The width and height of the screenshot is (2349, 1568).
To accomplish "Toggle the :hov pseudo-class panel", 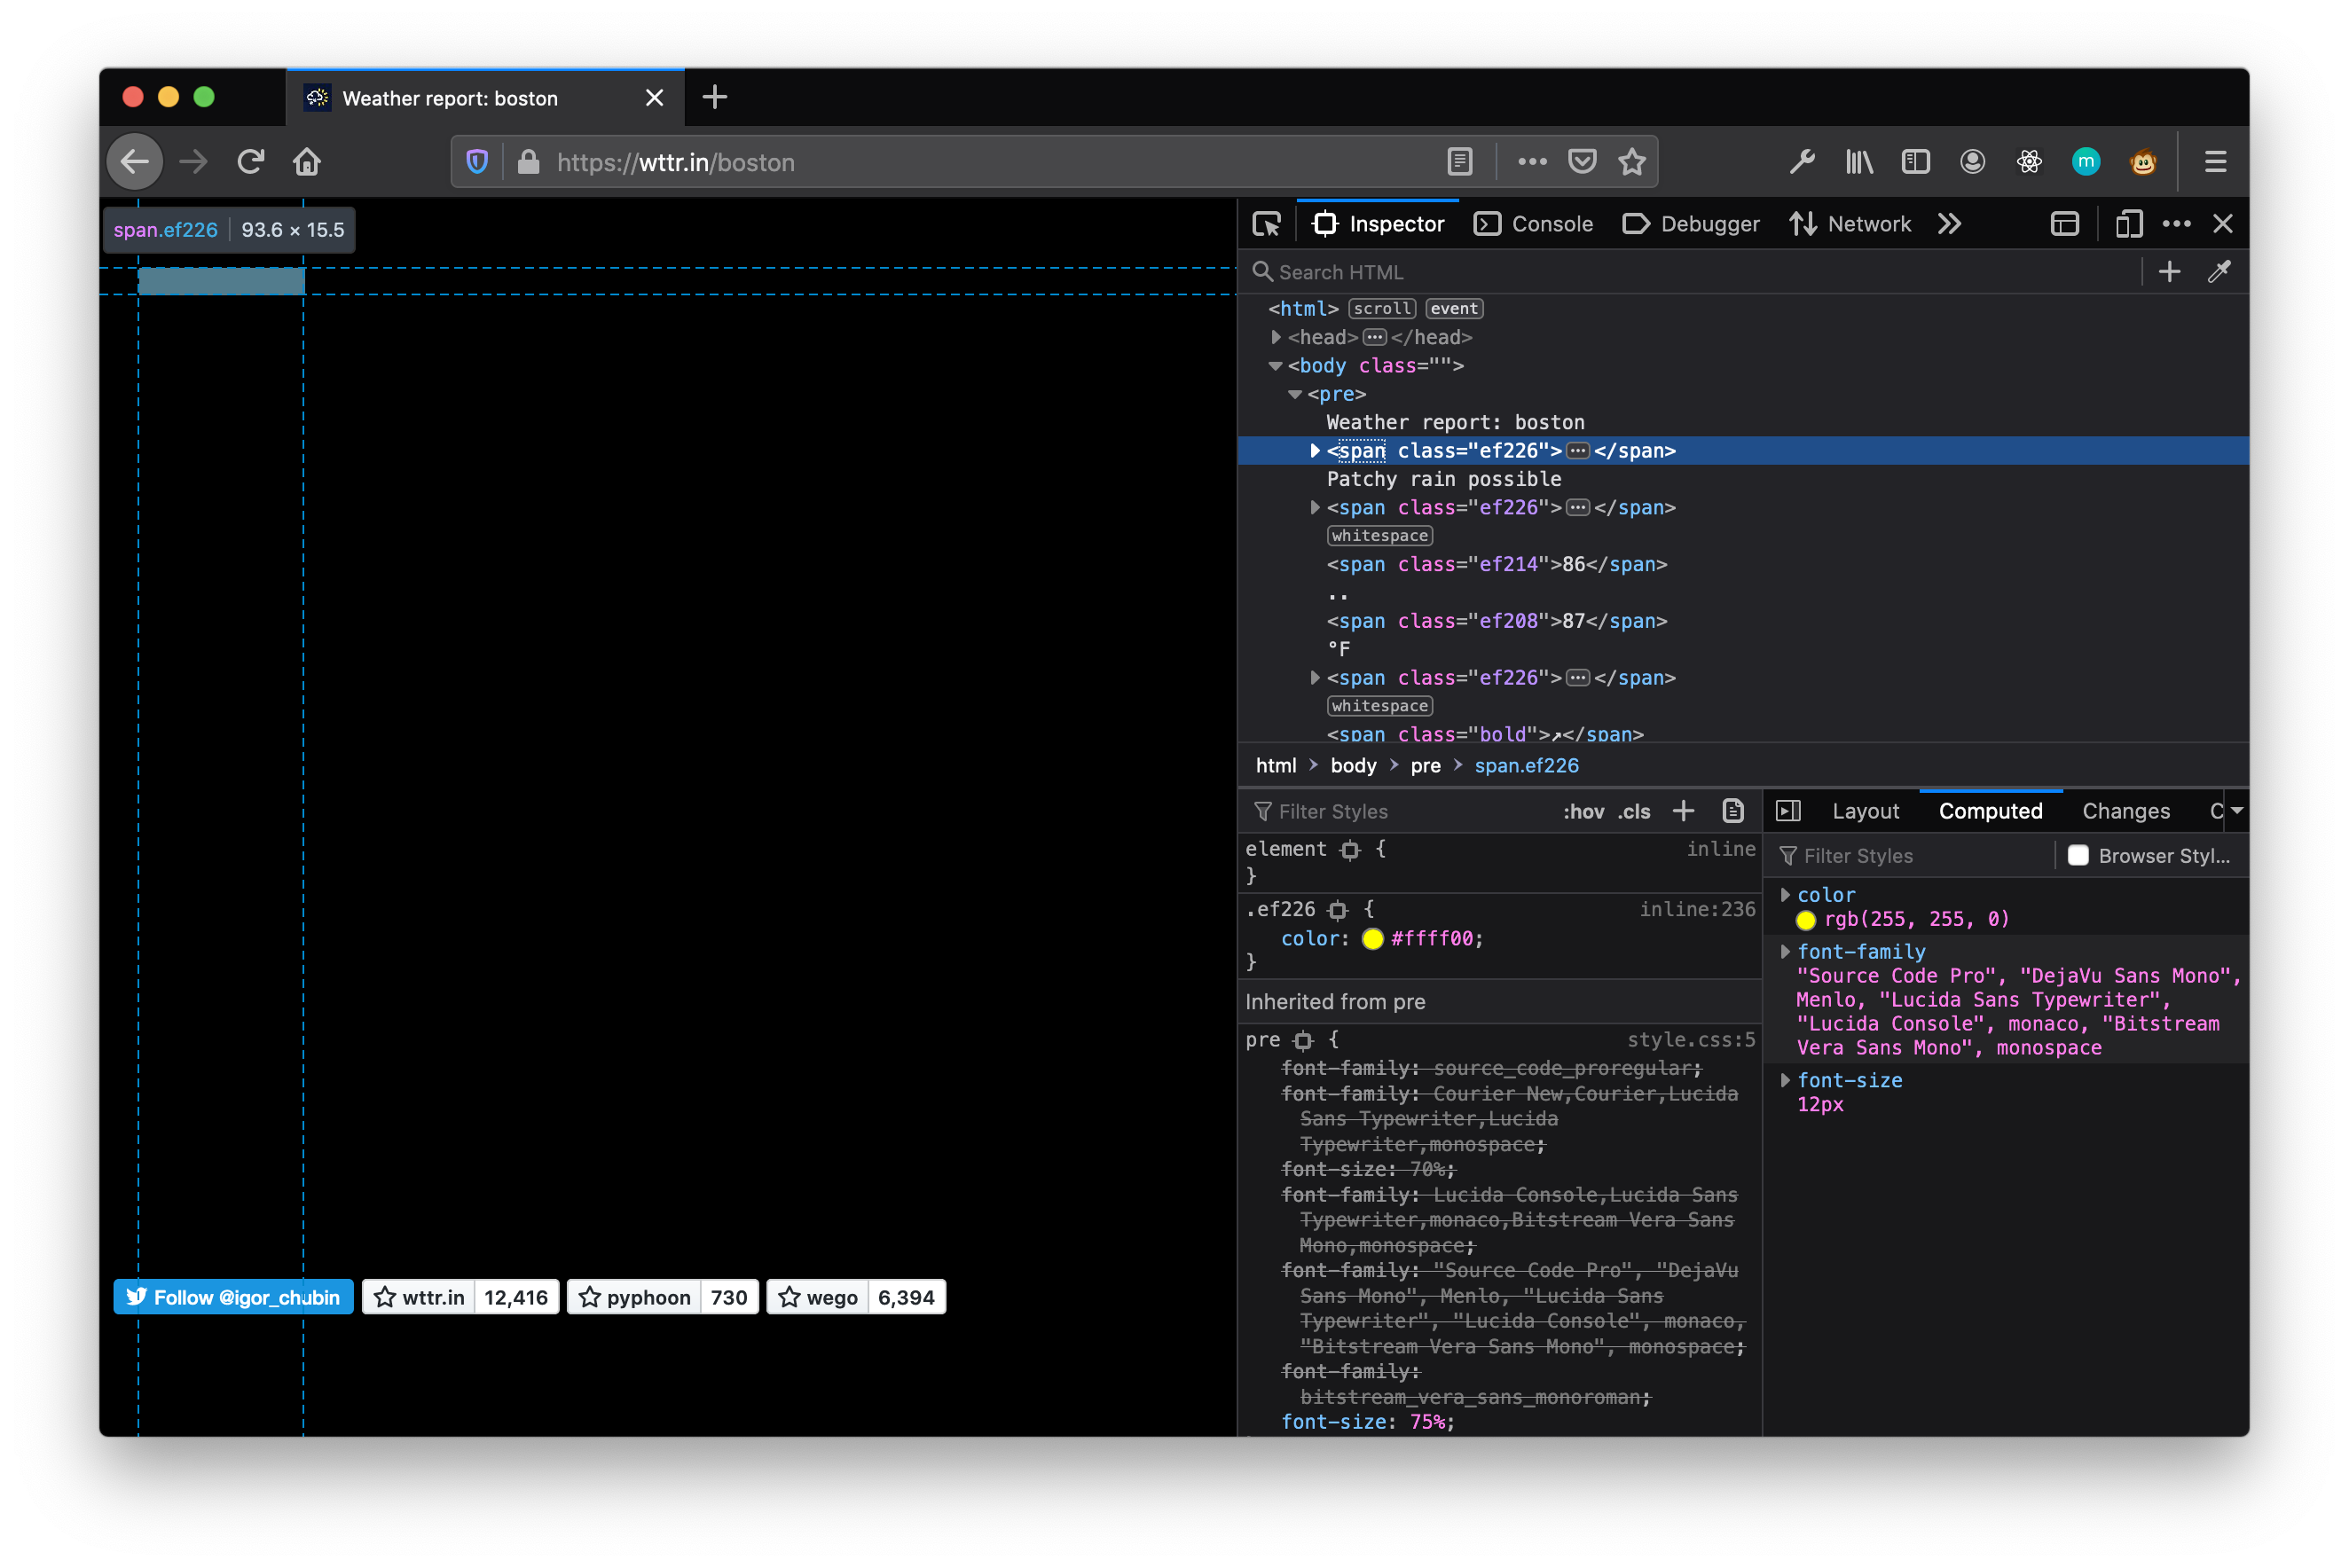I will click(1584, 811).
